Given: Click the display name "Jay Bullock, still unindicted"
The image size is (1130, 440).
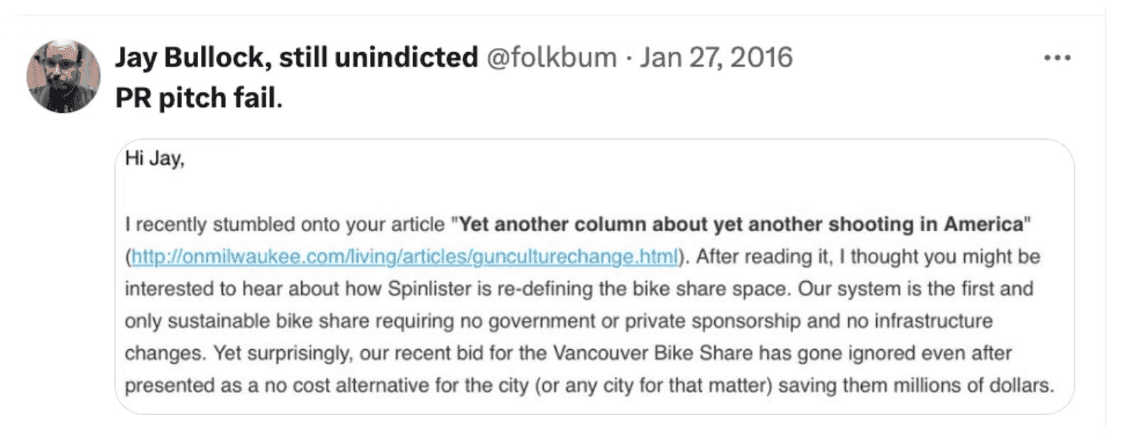Looking at the screenshot, I should (295, 58).
